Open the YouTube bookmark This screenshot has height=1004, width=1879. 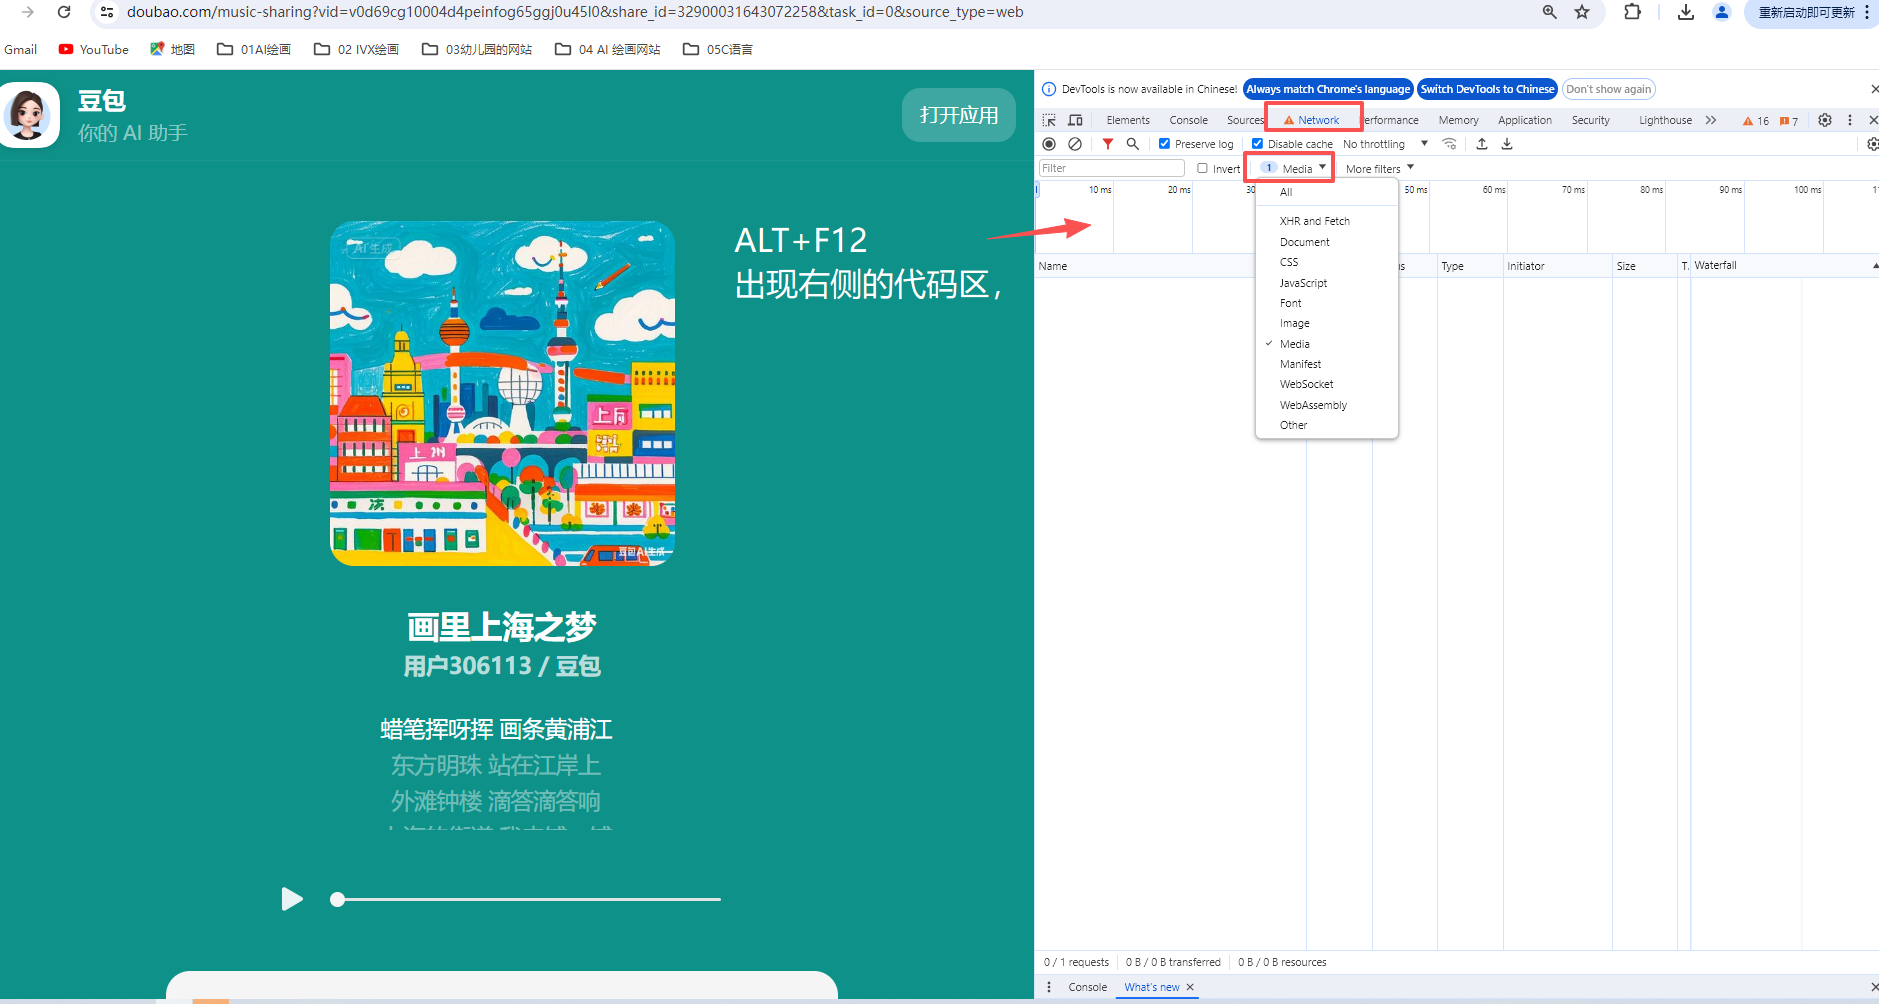[x=94, y=49]
